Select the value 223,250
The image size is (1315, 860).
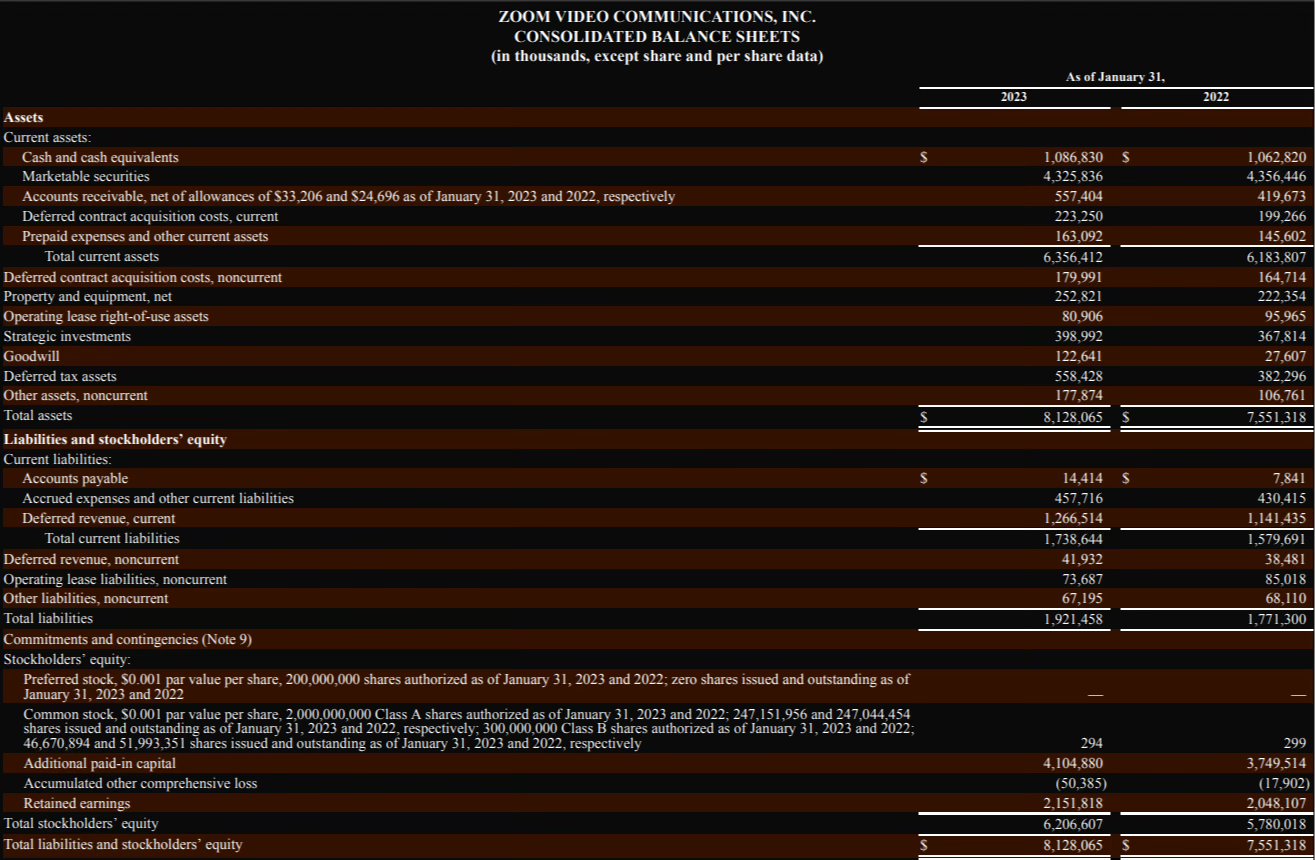1079,217
